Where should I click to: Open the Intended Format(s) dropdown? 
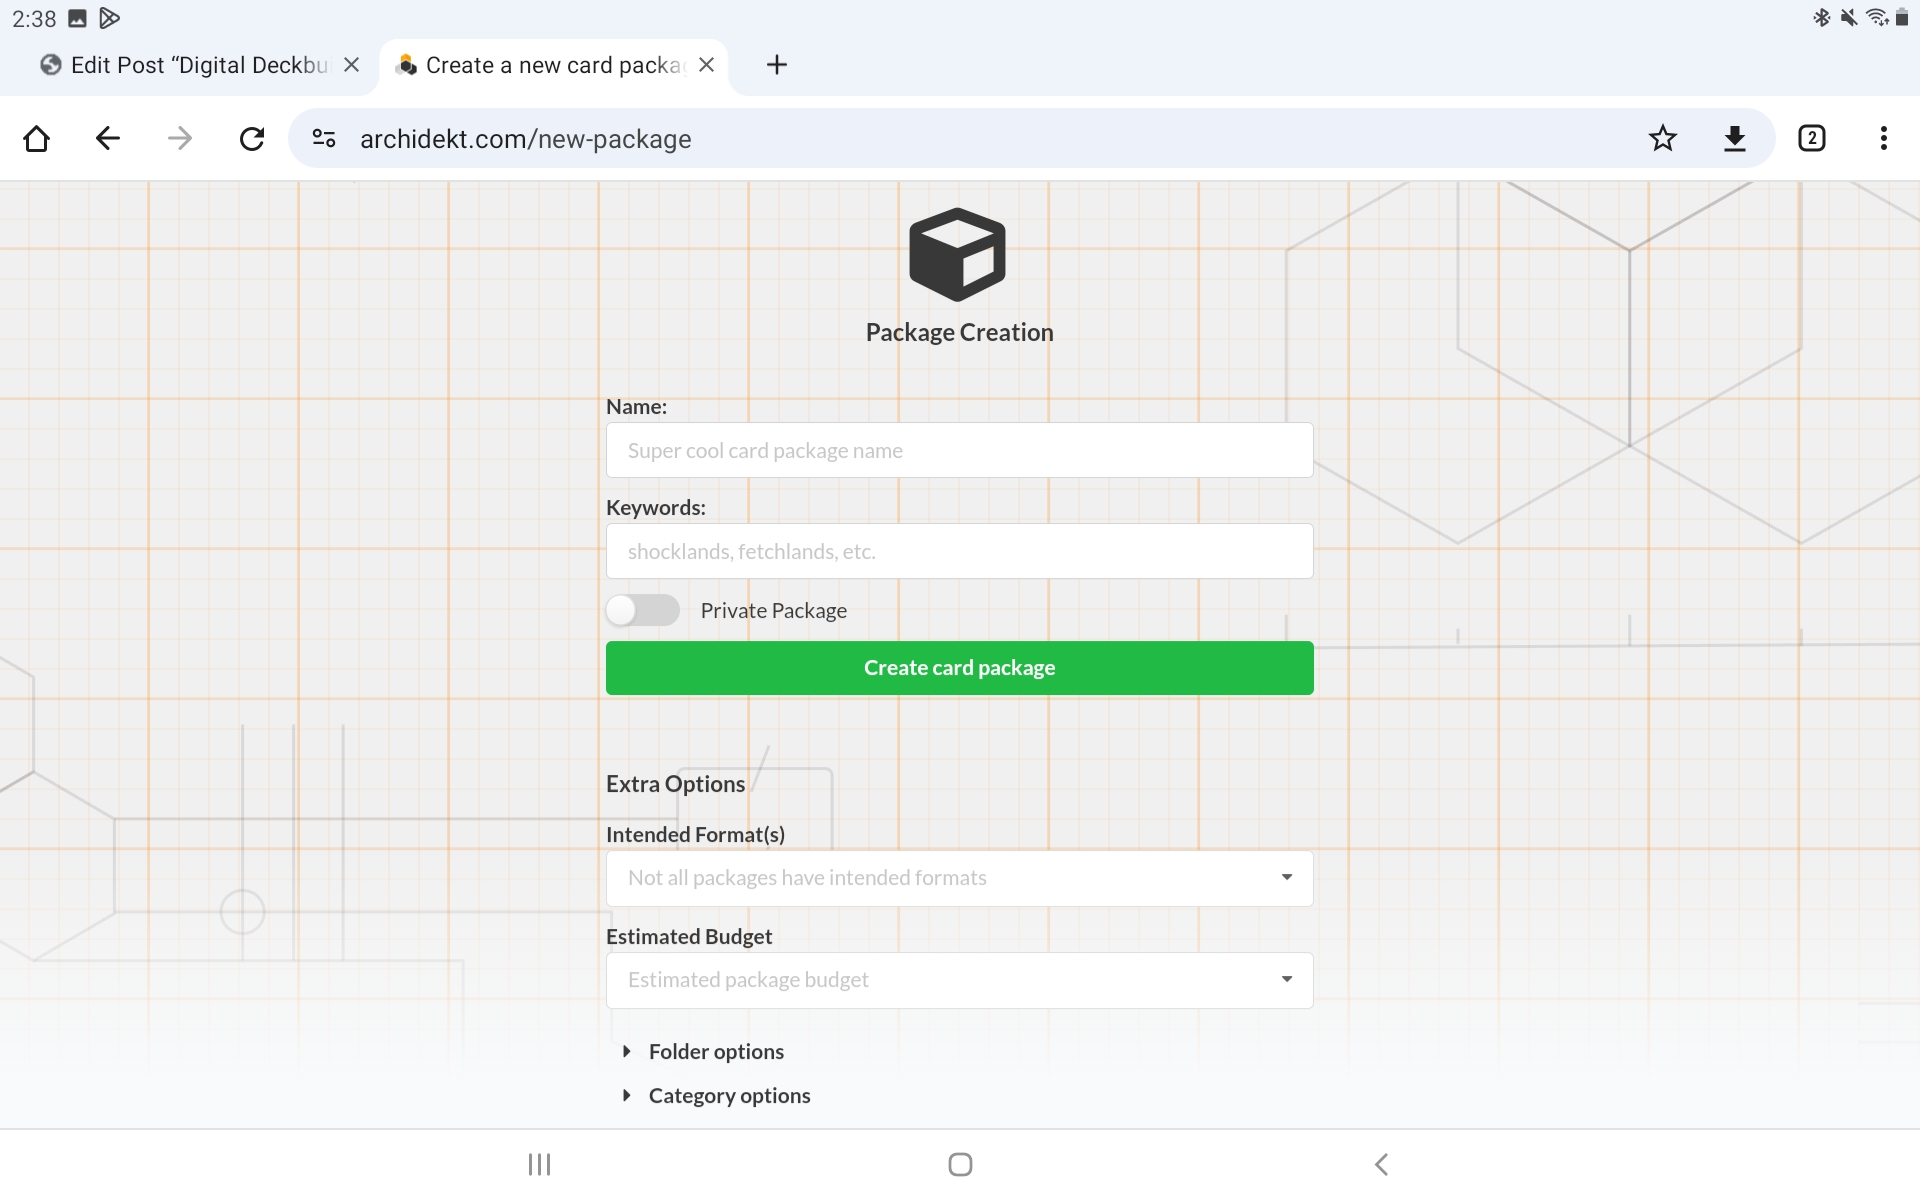(959, 878)
